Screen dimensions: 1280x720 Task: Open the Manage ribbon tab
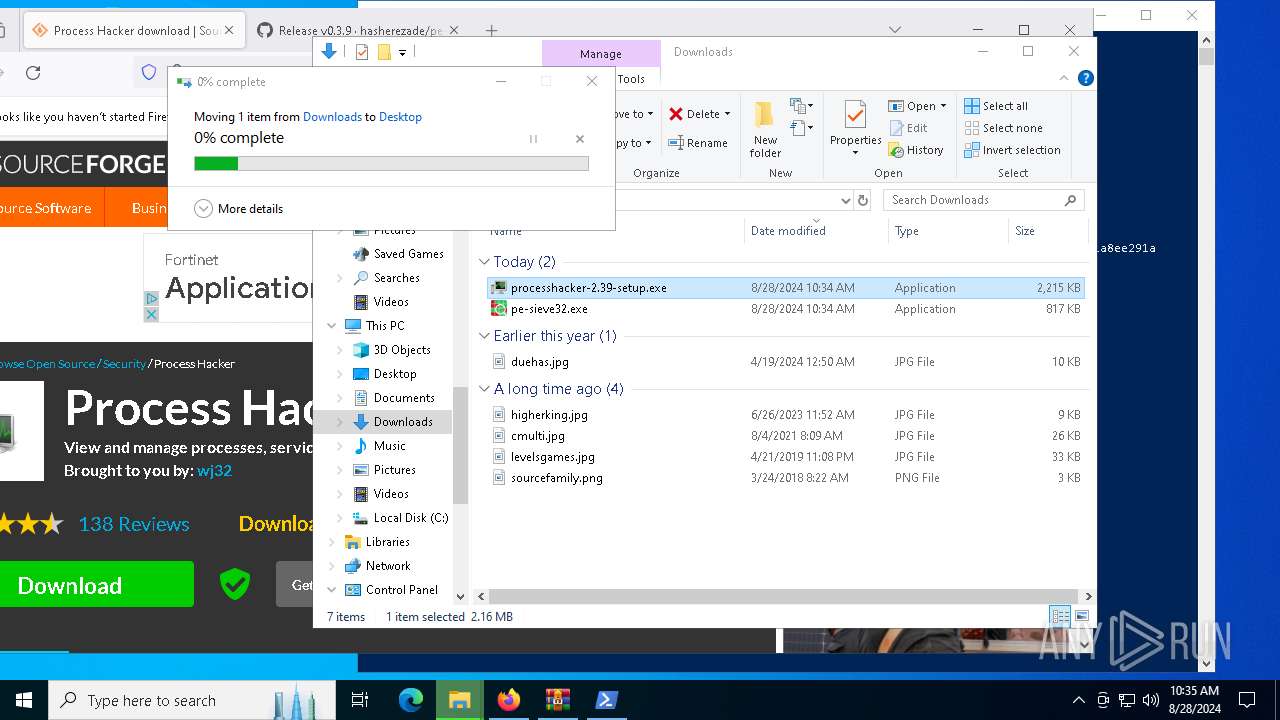[600, 54]
